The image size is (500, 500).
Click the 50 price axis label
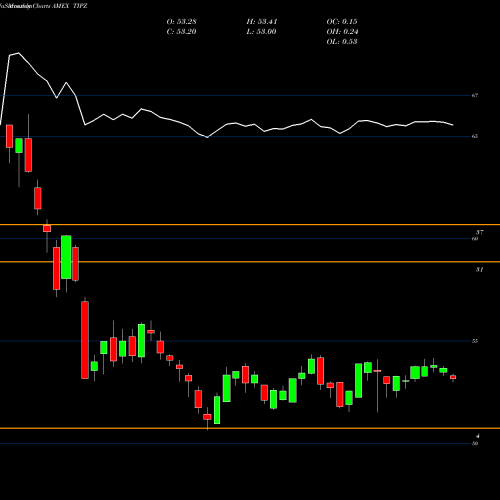pyautogui.click(x=475, y=444)
